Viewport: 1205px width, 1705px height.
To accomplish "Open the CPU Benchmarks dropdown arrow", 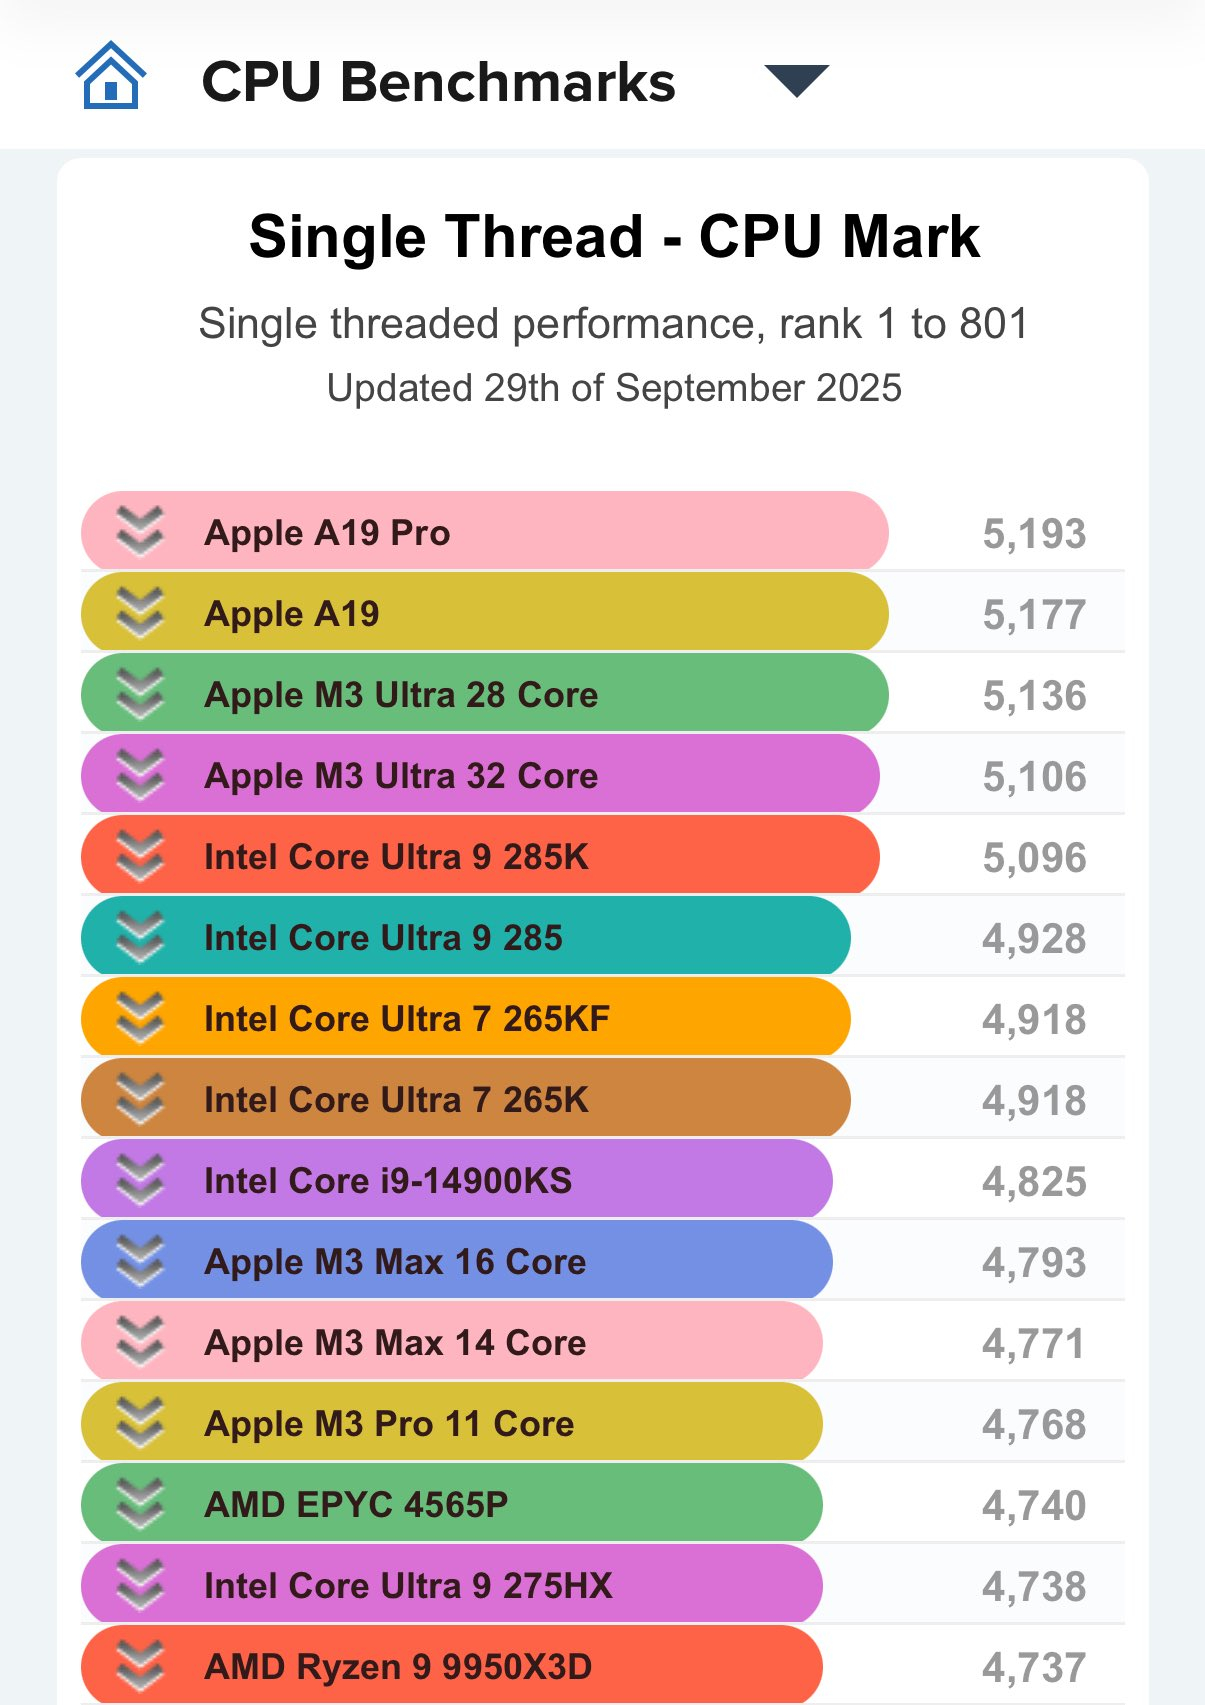I will (796, 80).
